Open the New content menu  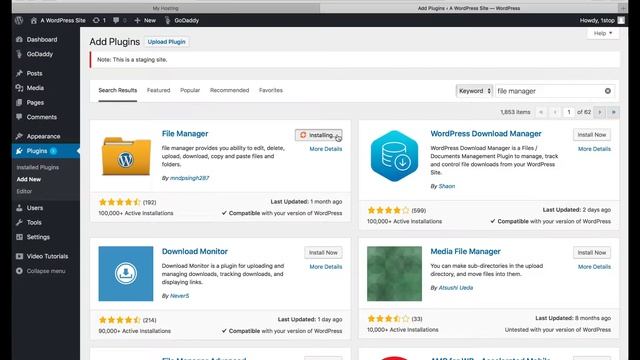(145, 20)
